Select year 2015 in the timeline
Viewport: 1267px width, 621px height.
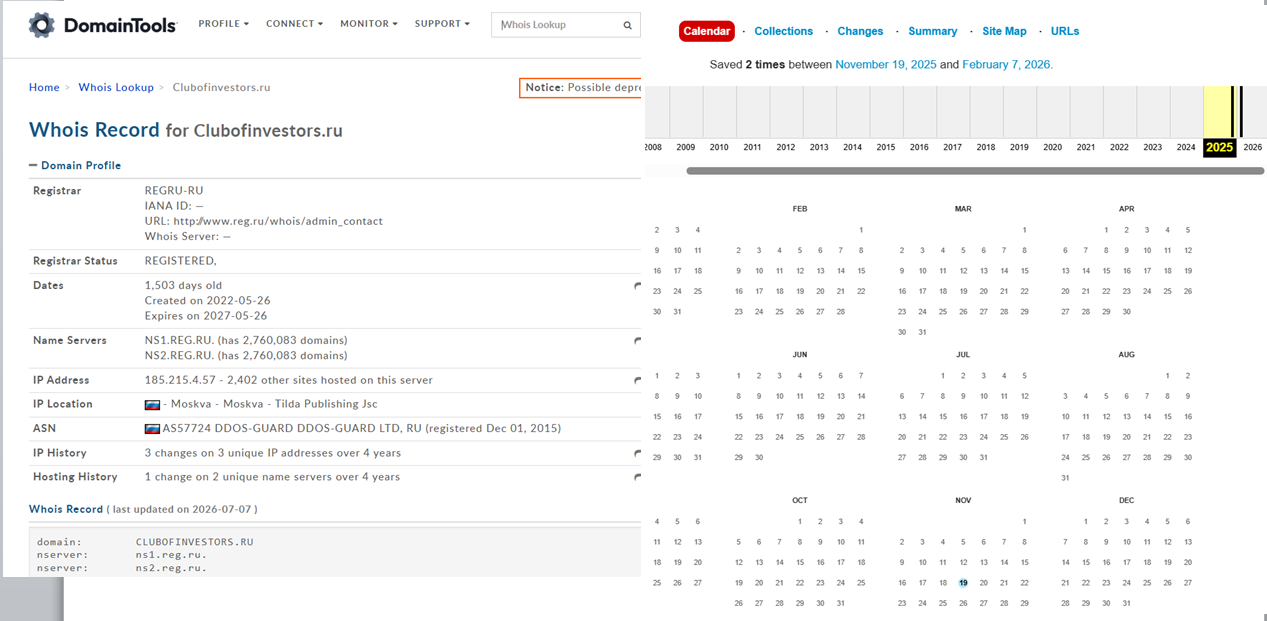886,148
